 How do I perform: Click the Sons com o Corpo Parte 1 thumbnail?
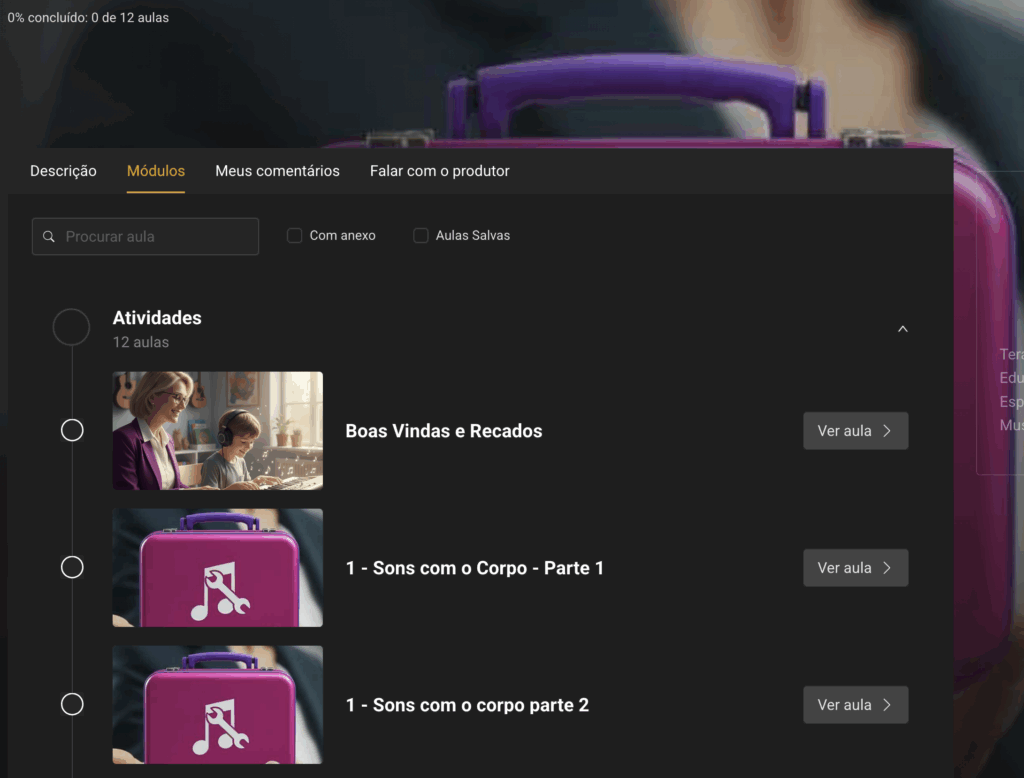tap(217, 567)
